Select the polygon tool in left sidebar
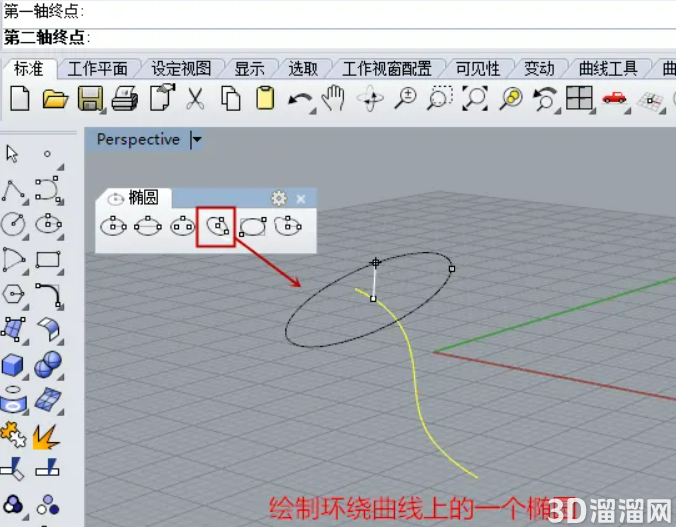This screenshot has height=527, width=676. tap(13, 295)
